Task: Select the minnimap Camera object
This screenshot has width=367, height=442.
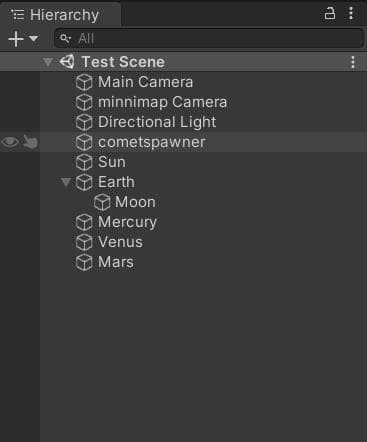Action: (162, 102)
